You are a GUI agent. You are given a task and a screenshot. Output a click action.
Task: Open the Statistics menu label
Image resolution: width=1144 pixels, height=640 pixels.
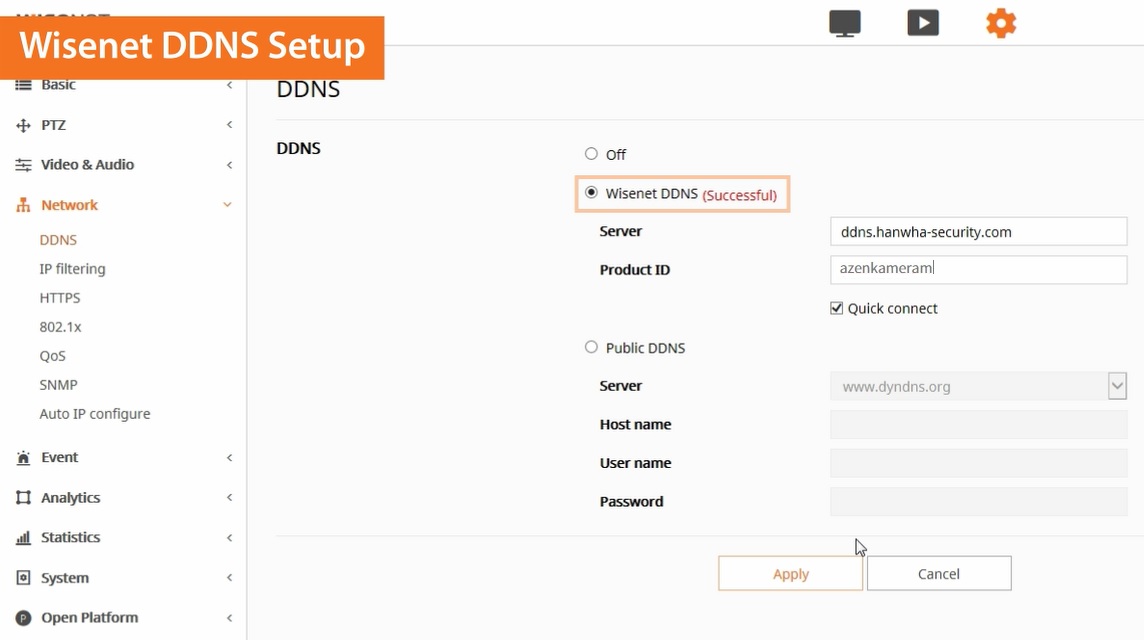(71, 538)
